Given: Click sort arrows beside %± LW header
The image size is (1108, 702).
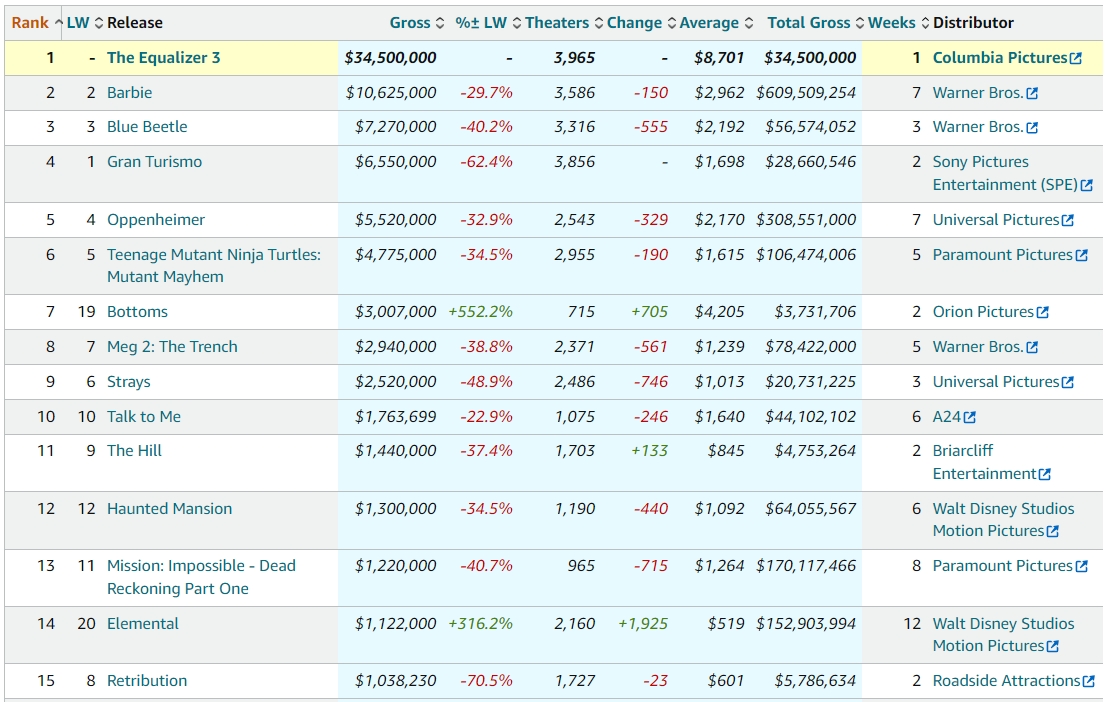Looking at the screenshot, I should coord(517,23).
